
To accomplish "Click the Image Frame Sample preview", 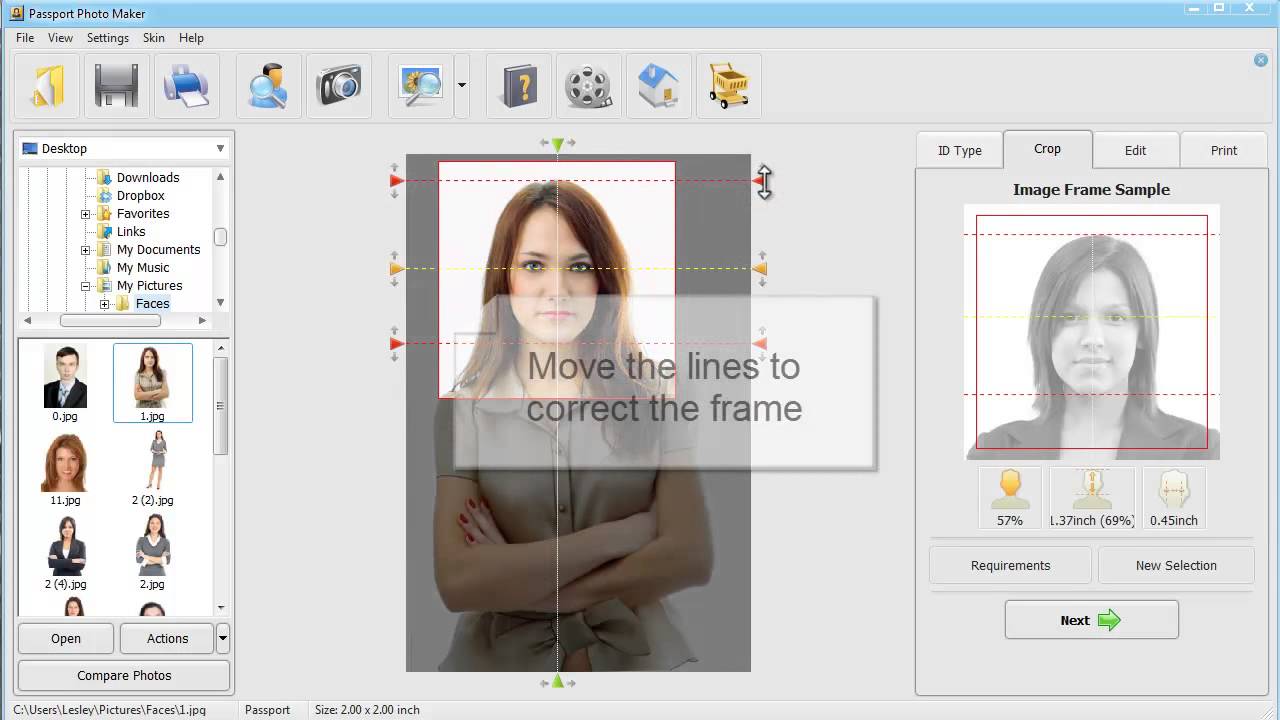I will pos(1092,332).
